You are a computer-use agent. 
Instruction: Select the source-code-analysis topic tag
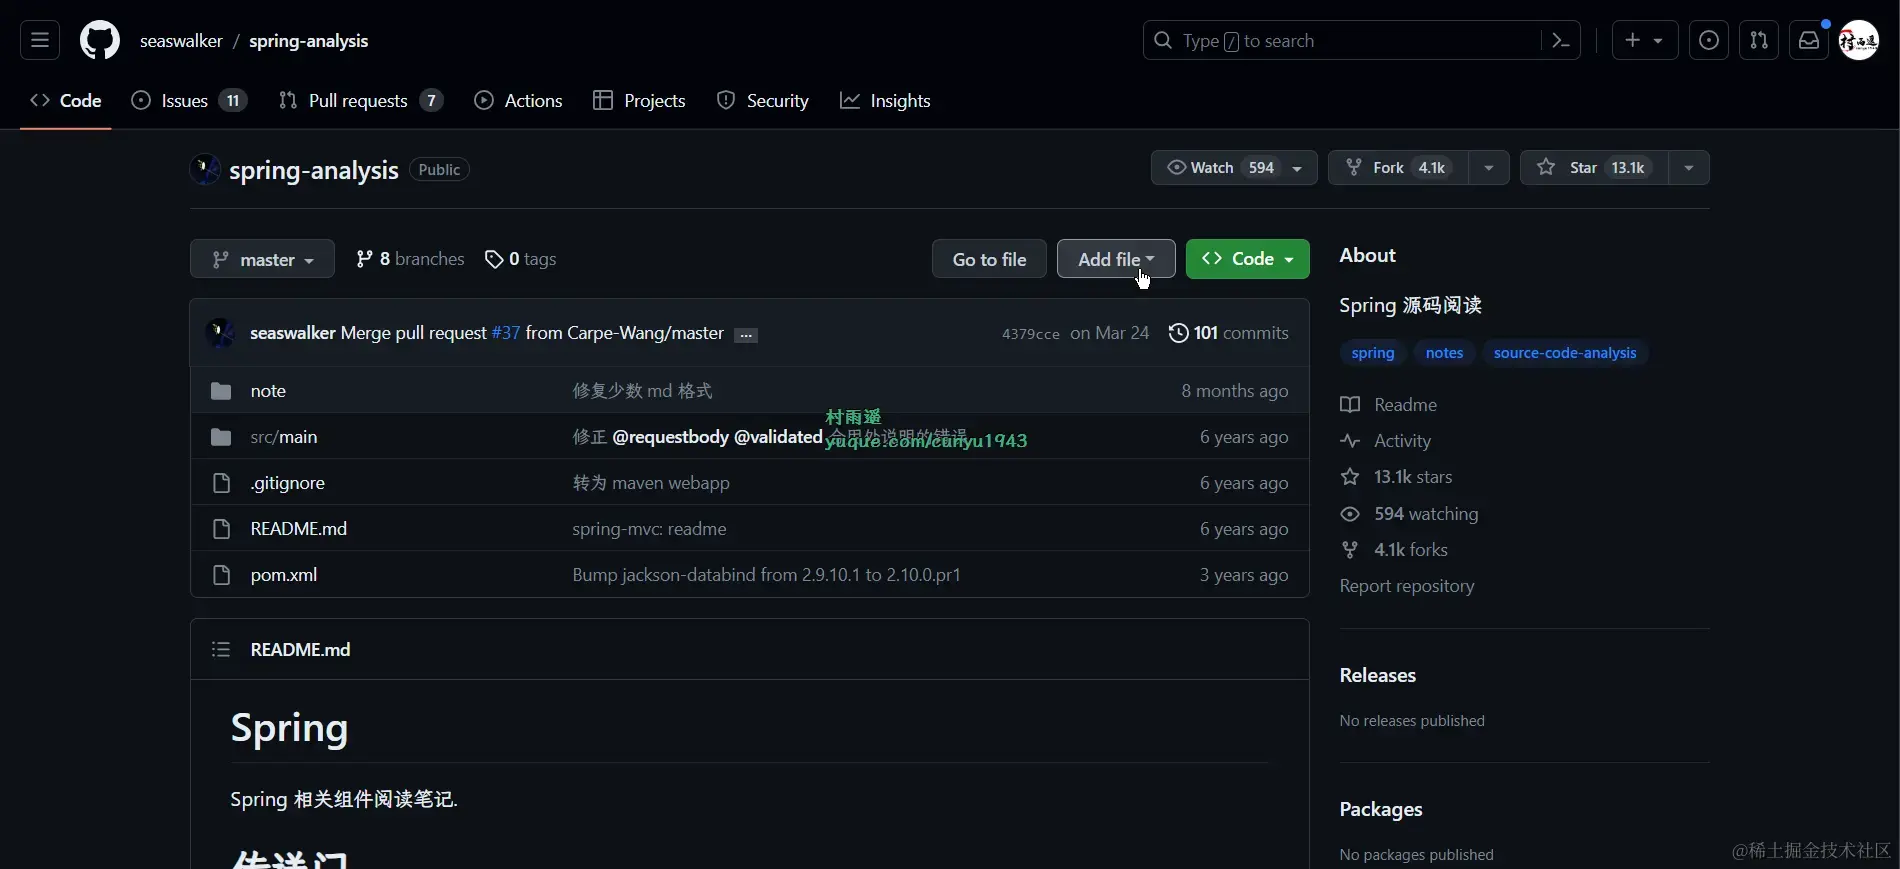coord(1565,353)
